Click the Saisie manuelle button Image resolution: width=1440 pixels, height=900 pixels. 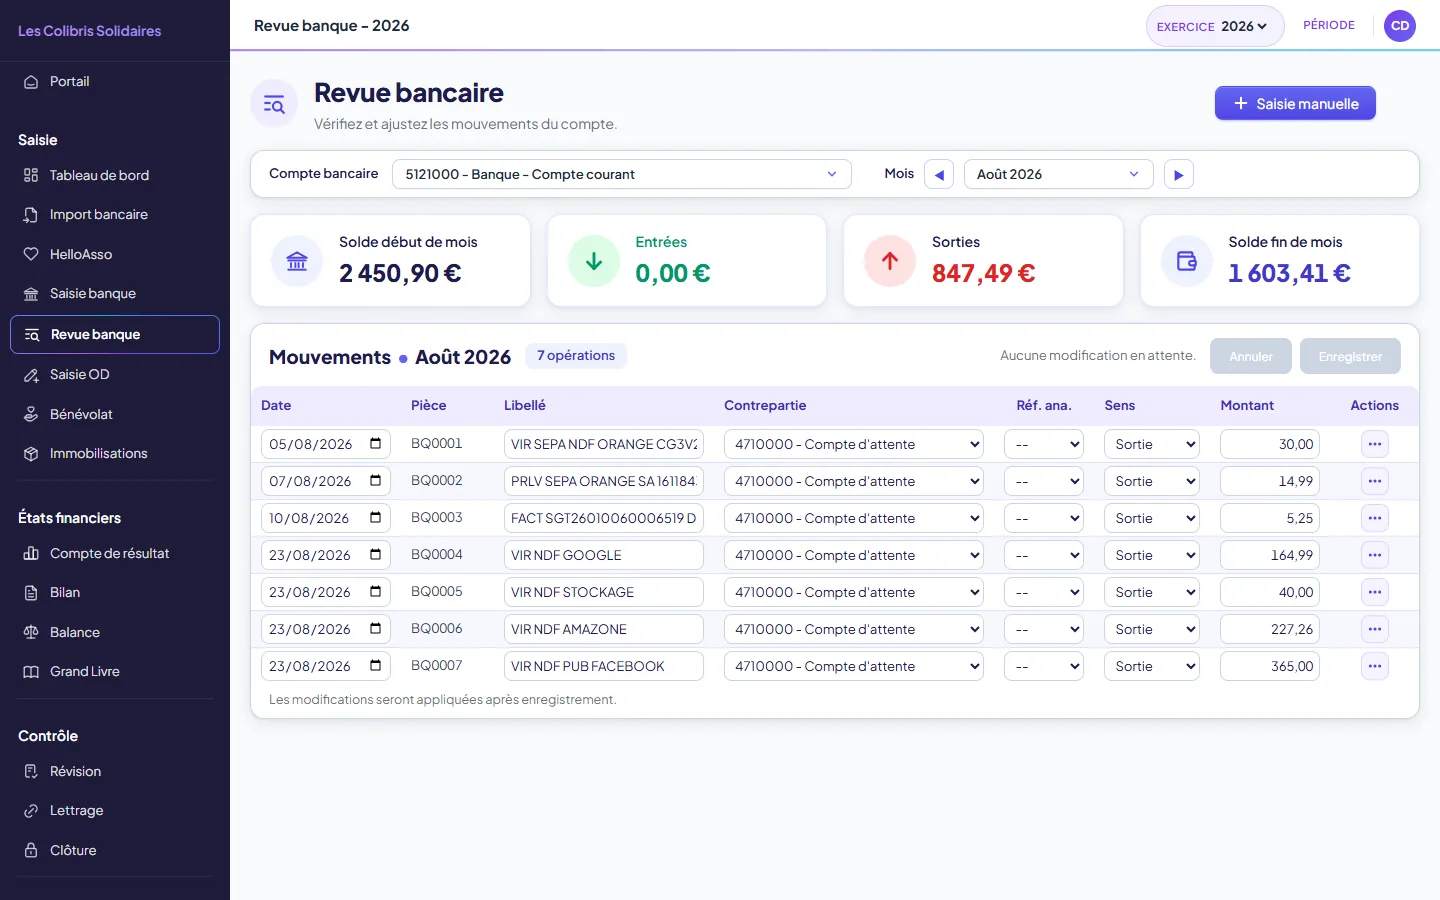(1295, 103)
